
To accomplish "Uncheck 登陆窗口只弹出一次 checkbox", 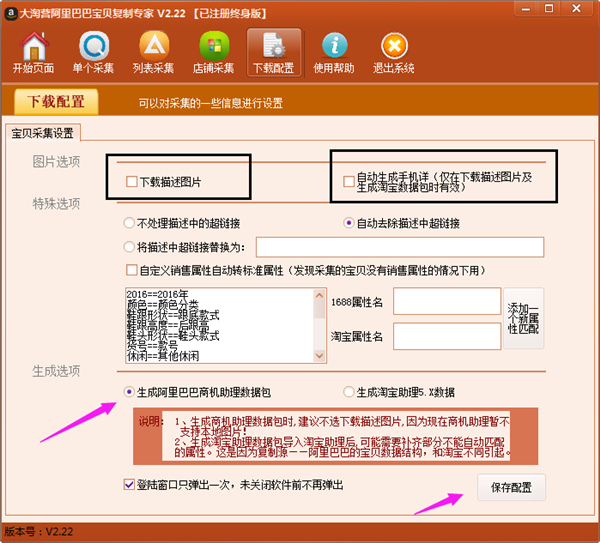I will 129,484.
